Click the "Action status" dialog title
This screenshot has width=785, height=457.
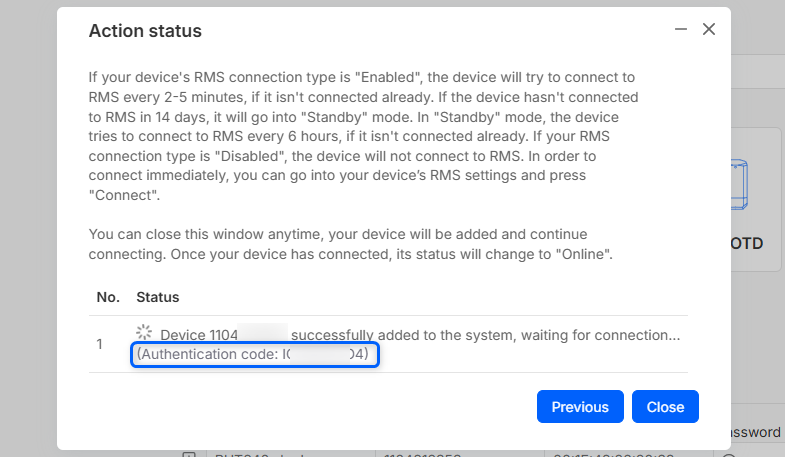tap(145, 31)
